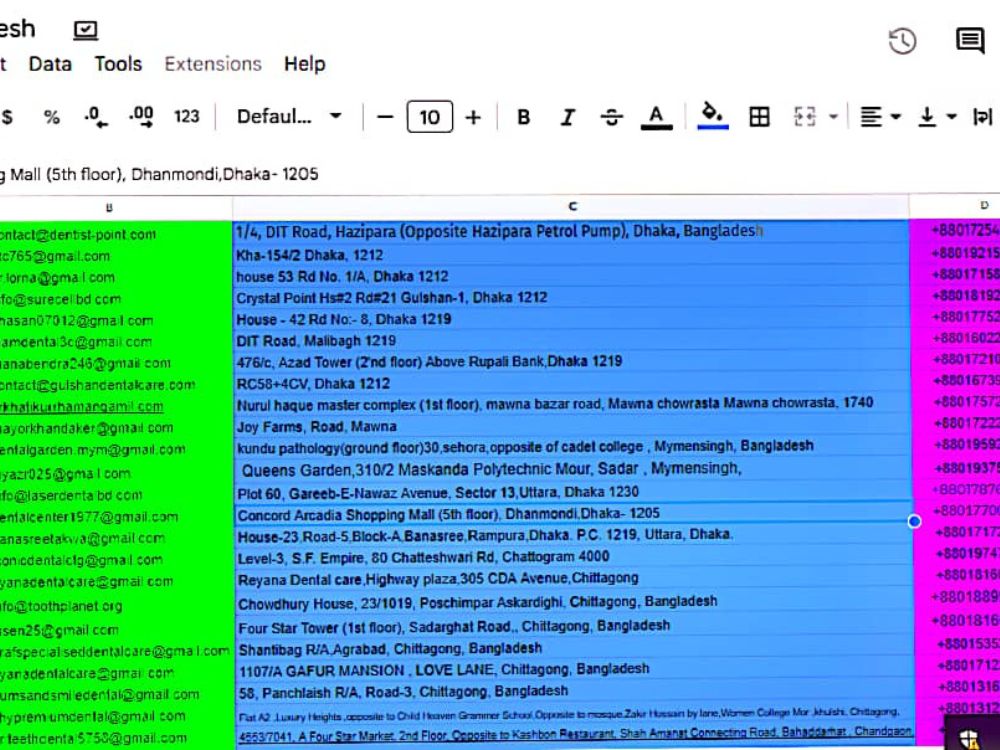
Task: Select email cell 'dentalgarden.mym@gmail.com'
Action: point(116,450)
